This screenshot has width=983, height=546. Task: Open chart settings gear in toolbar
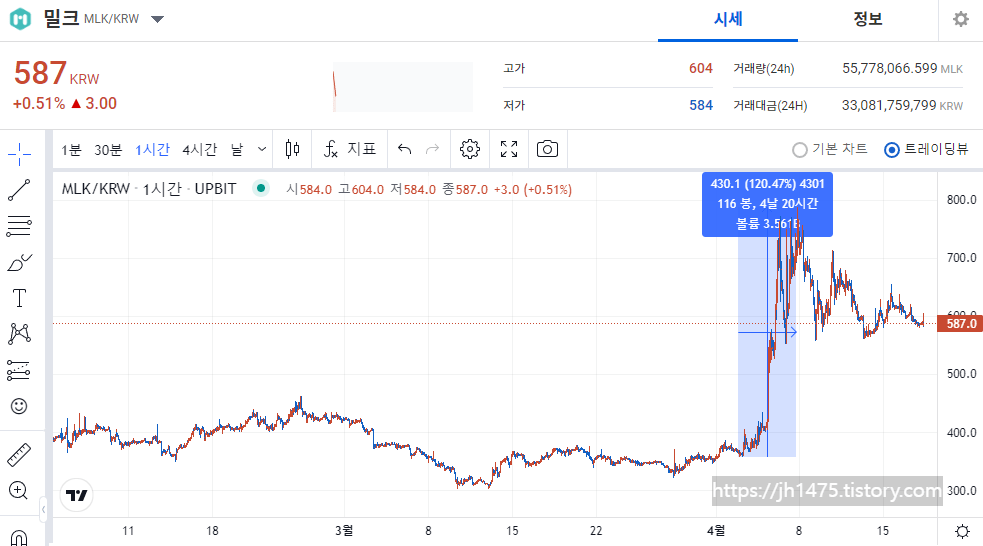(x=470, y=149)
